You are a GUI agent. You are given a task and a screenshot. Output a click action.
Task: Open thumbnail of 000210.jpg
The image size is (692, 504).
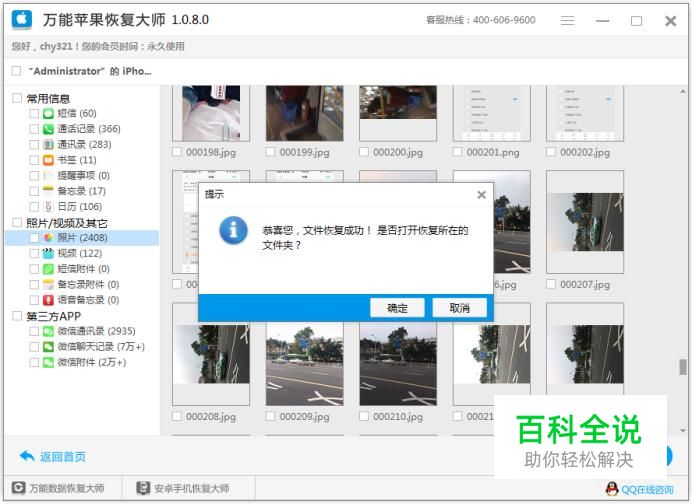(x=398, y=364)
